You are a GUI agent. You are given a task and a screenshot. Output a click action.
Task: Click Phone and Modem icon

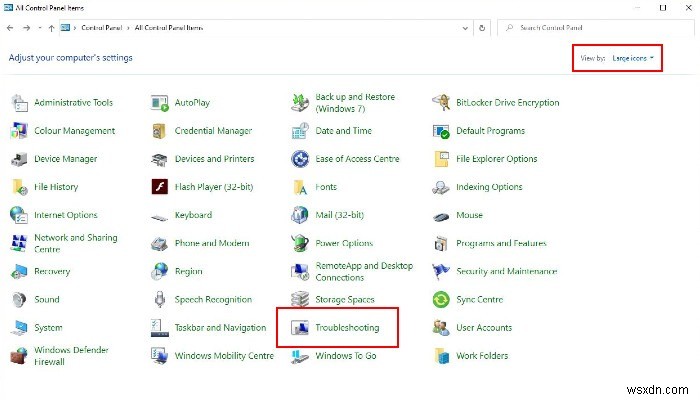159,244
